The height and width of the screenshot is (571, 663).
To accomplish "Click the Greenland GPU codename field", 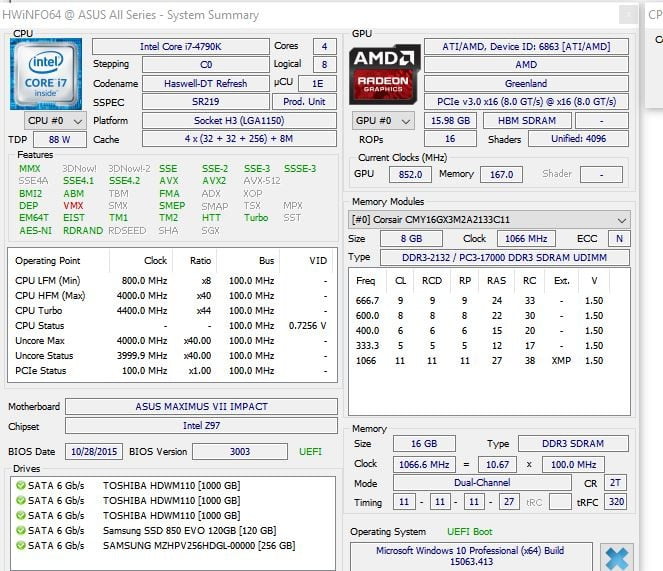I will 526,84.
